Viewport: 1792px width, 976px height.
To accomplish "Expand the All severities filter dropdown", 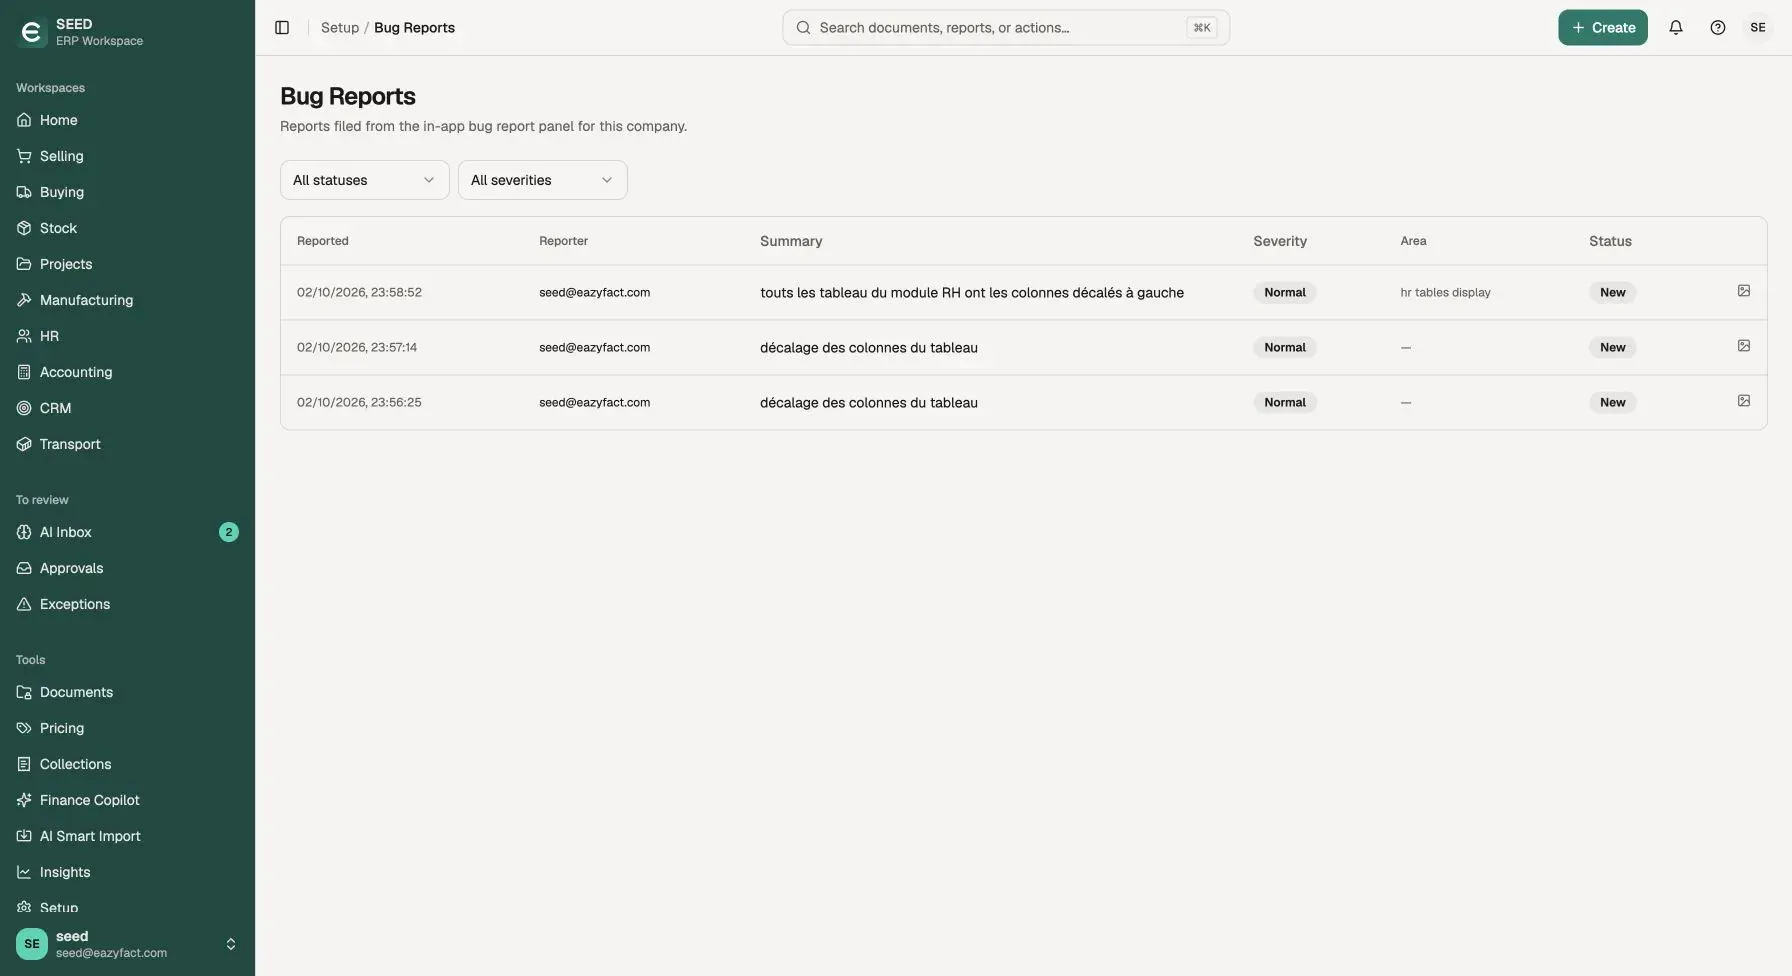I will [543, 180].
